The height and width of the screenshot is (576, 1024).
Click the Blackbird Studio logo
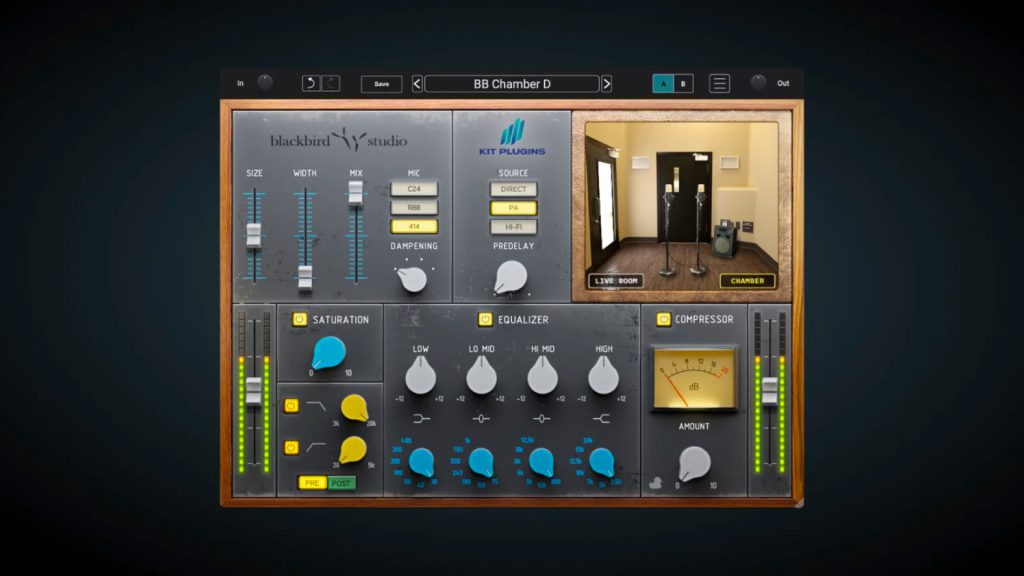point(338,140)
